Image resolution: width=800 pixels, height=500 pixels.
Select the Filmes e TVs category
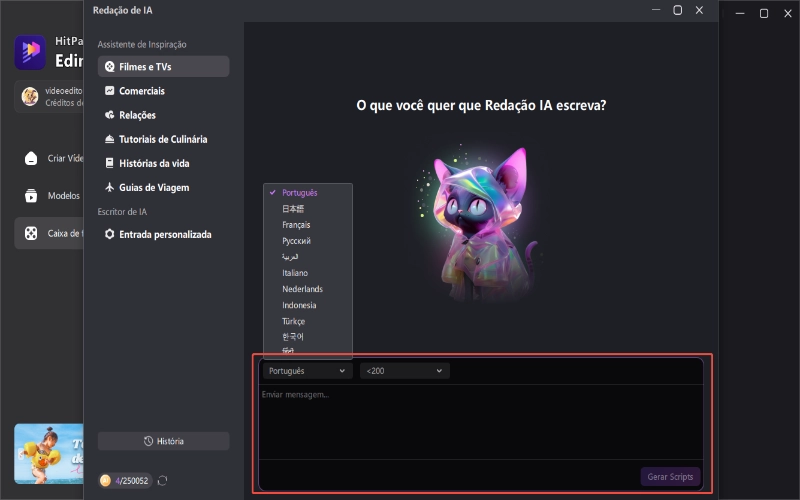(x=163, y=67)
